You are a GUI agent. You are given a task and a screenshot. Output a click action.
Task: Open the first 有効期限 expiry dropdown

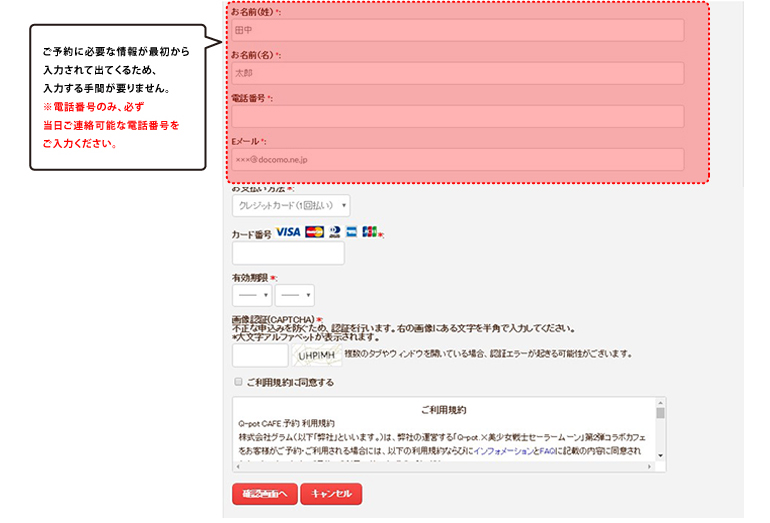[252, 295]
